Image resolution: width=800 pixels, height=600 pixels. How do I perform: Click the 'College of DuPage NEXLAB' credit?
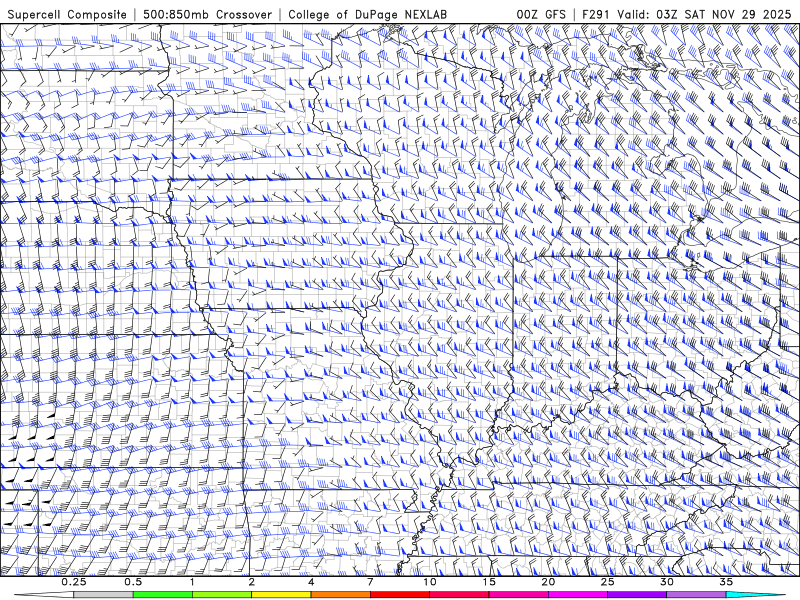pos(367,14)
